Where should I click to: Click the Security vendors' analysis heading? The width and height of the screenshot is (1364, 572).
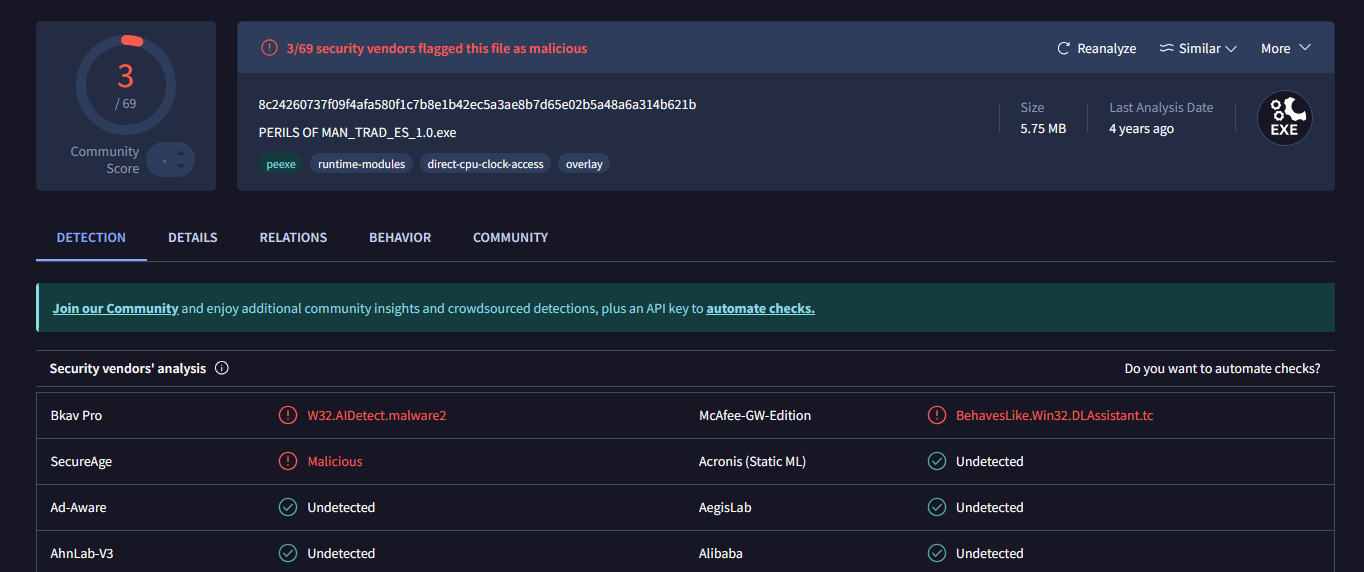(128, 368)
